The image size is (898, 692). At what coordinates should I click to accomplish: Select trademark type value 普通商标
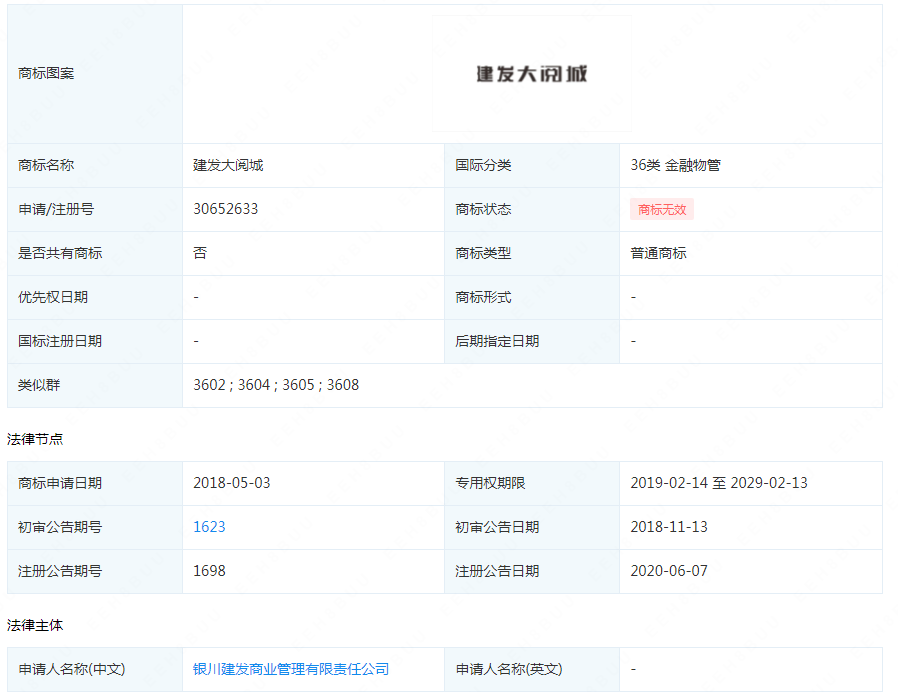(x=658, y=253)
